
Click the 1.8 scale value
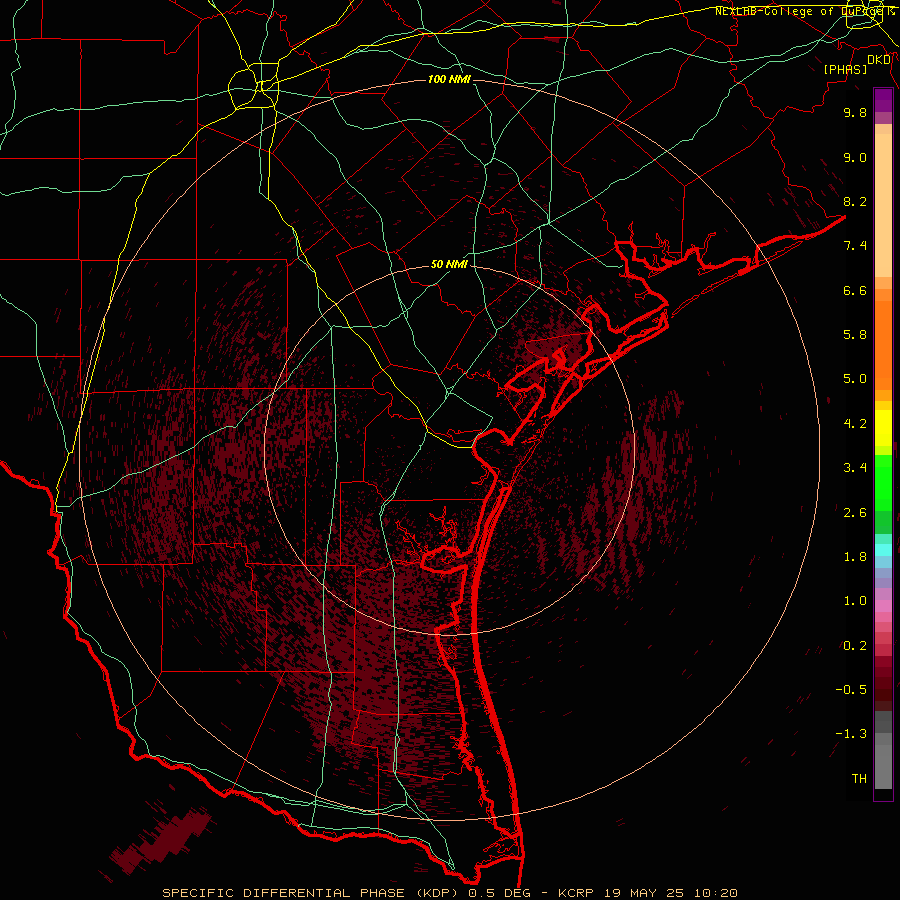pyautogui.click(x=855, y=557)
